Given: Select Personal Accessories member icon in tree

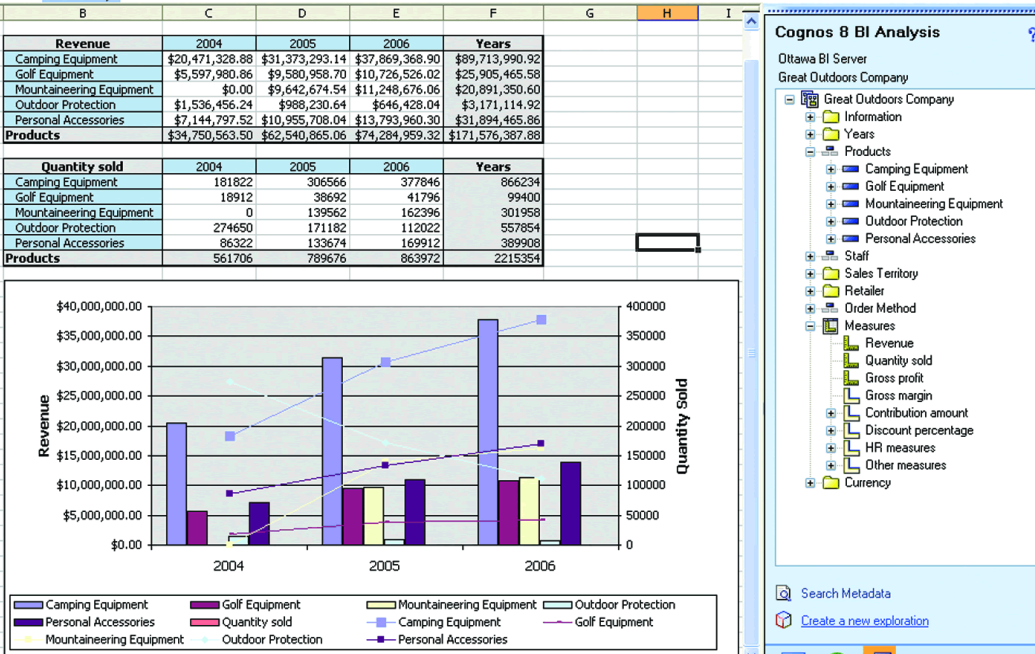Looking at the screenshot, I should pos(851,239).
